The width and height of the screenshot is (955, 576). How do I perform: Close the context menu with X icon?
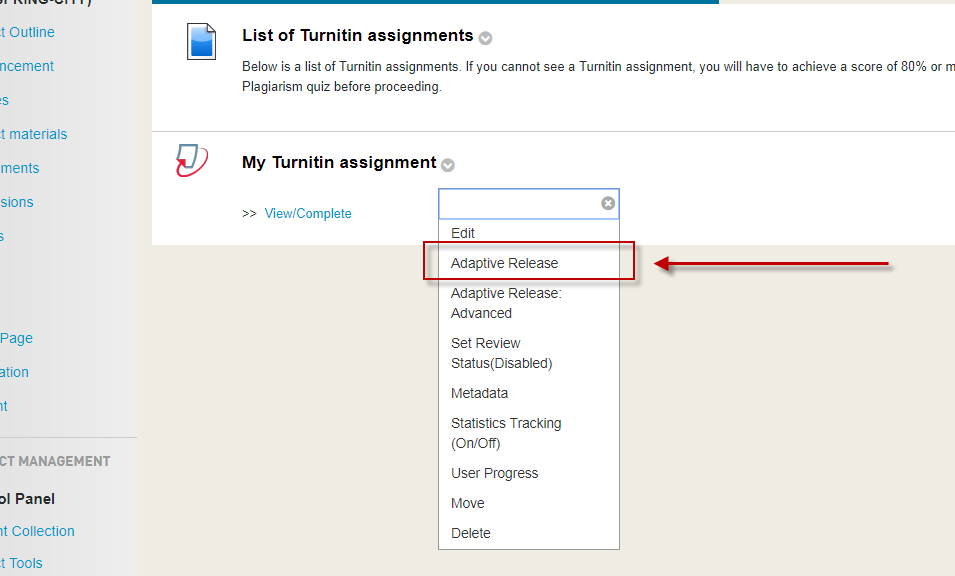tap(608, 203)
